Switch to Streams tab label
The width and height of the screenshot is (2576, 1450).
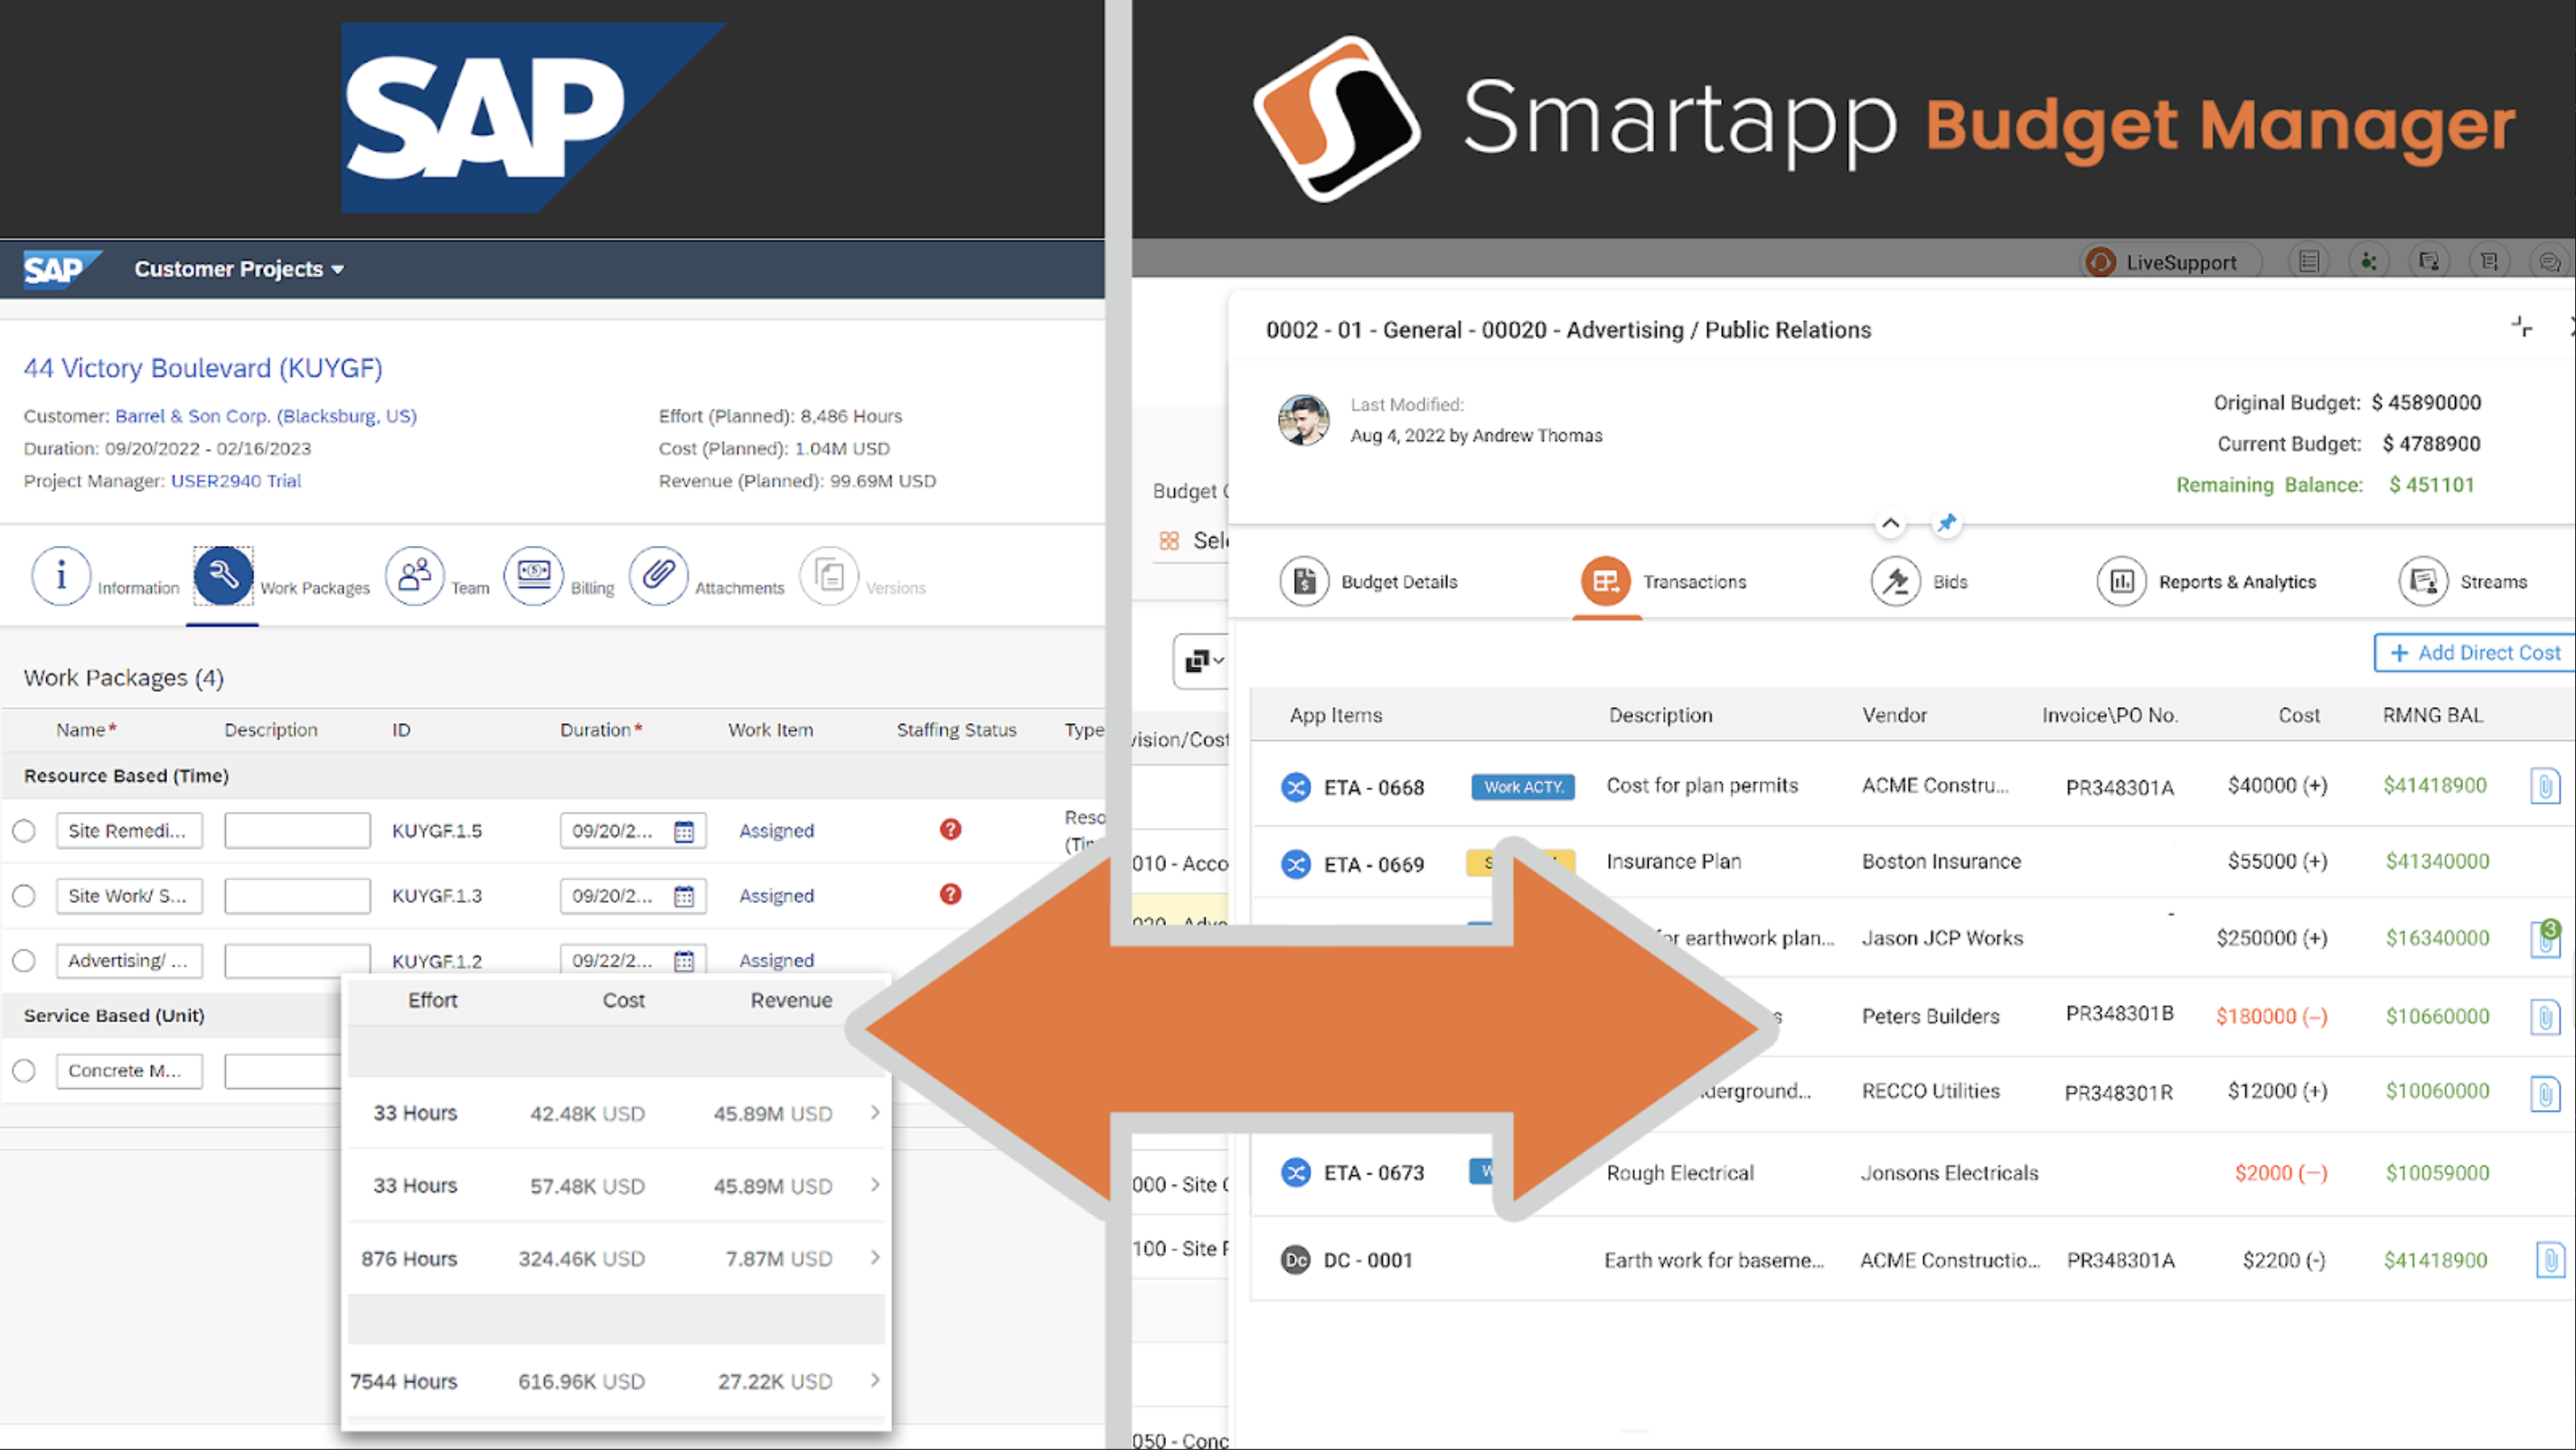click(x=2493, y=582)
